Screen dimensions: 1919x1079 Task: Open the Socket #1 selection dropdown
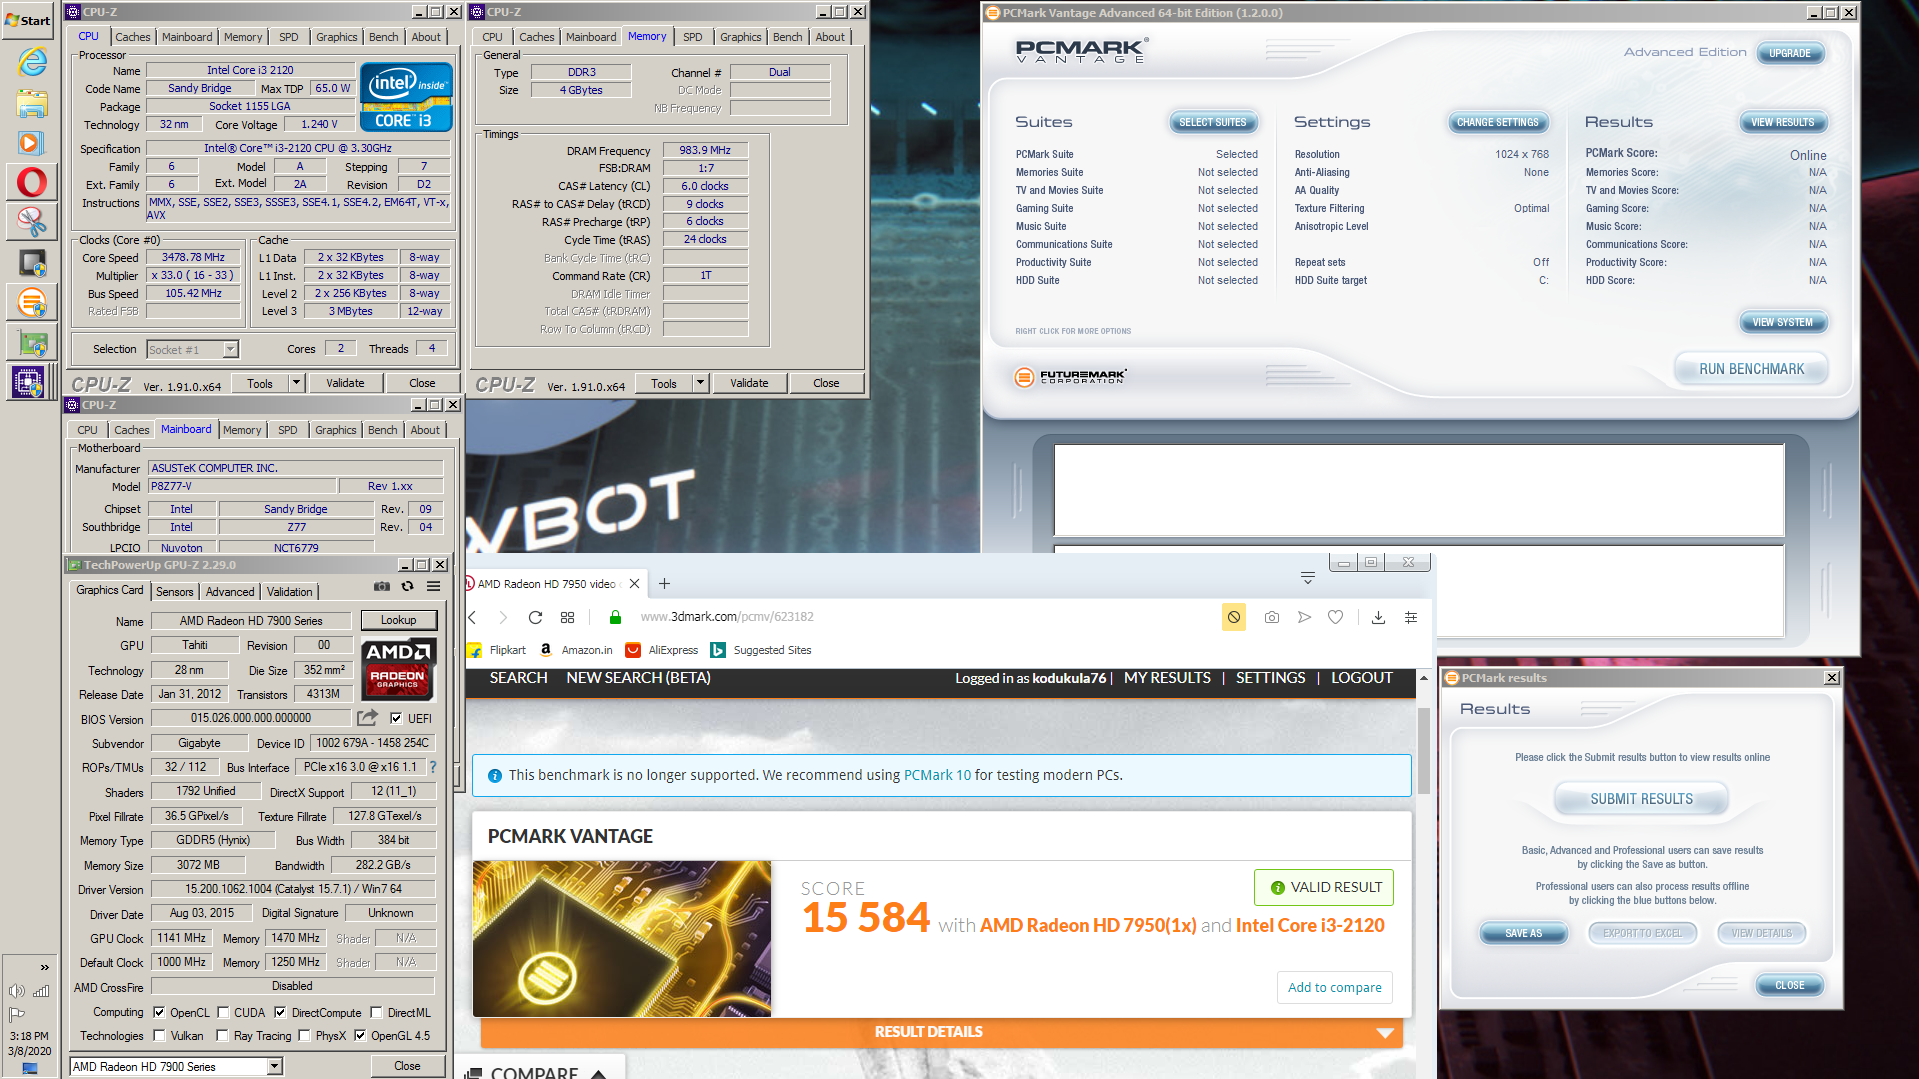pos(231,350)
